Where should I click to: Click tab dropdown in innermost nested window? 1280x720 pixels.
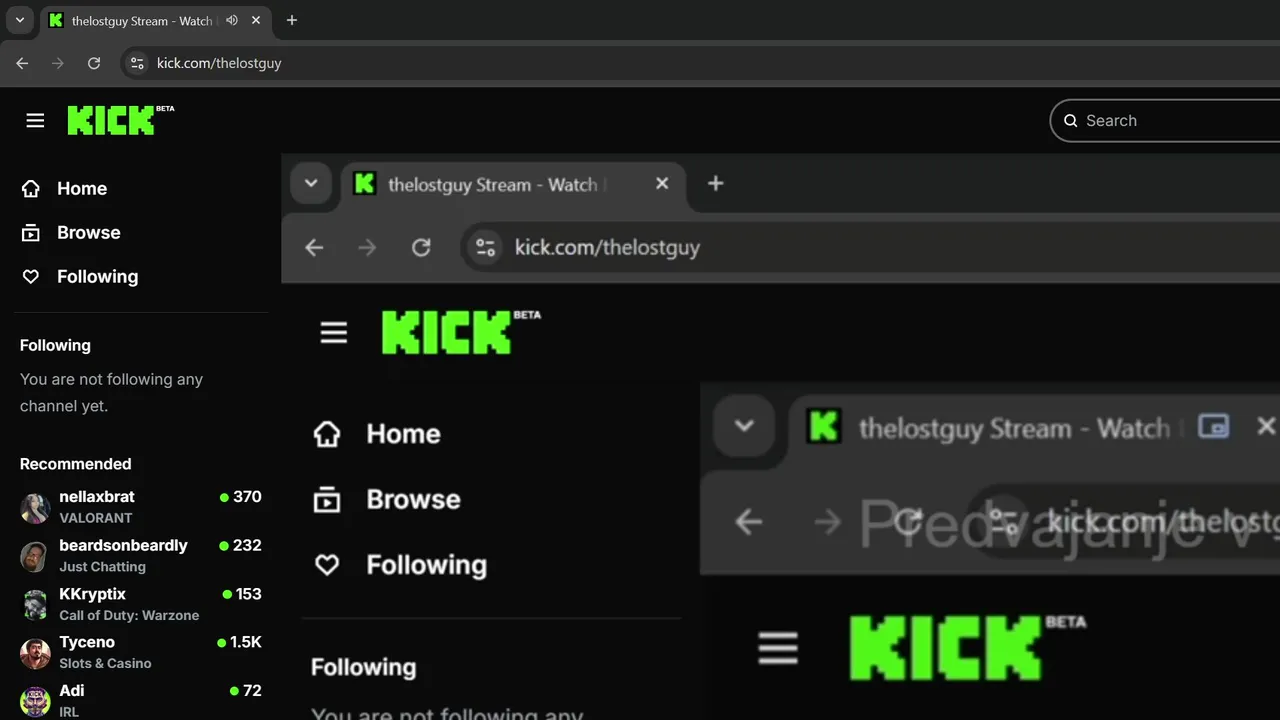coord(744,426)
